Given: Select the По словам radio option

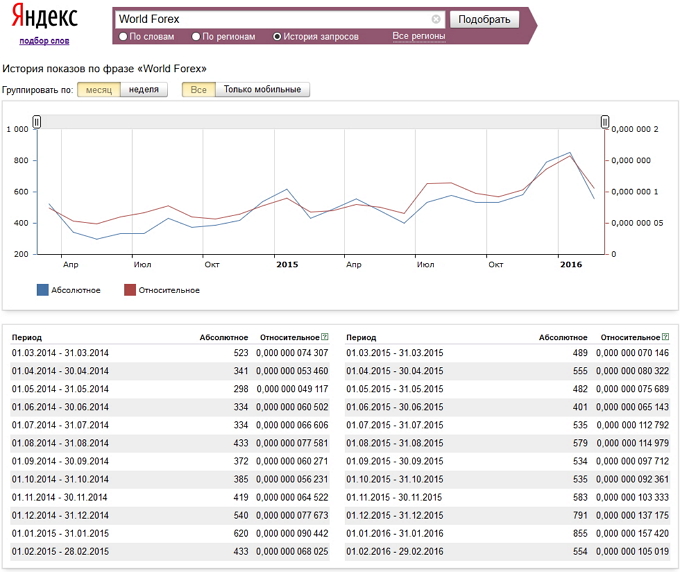Looking at the screenshot, I should pyautogui.click(x=123, y=37).
